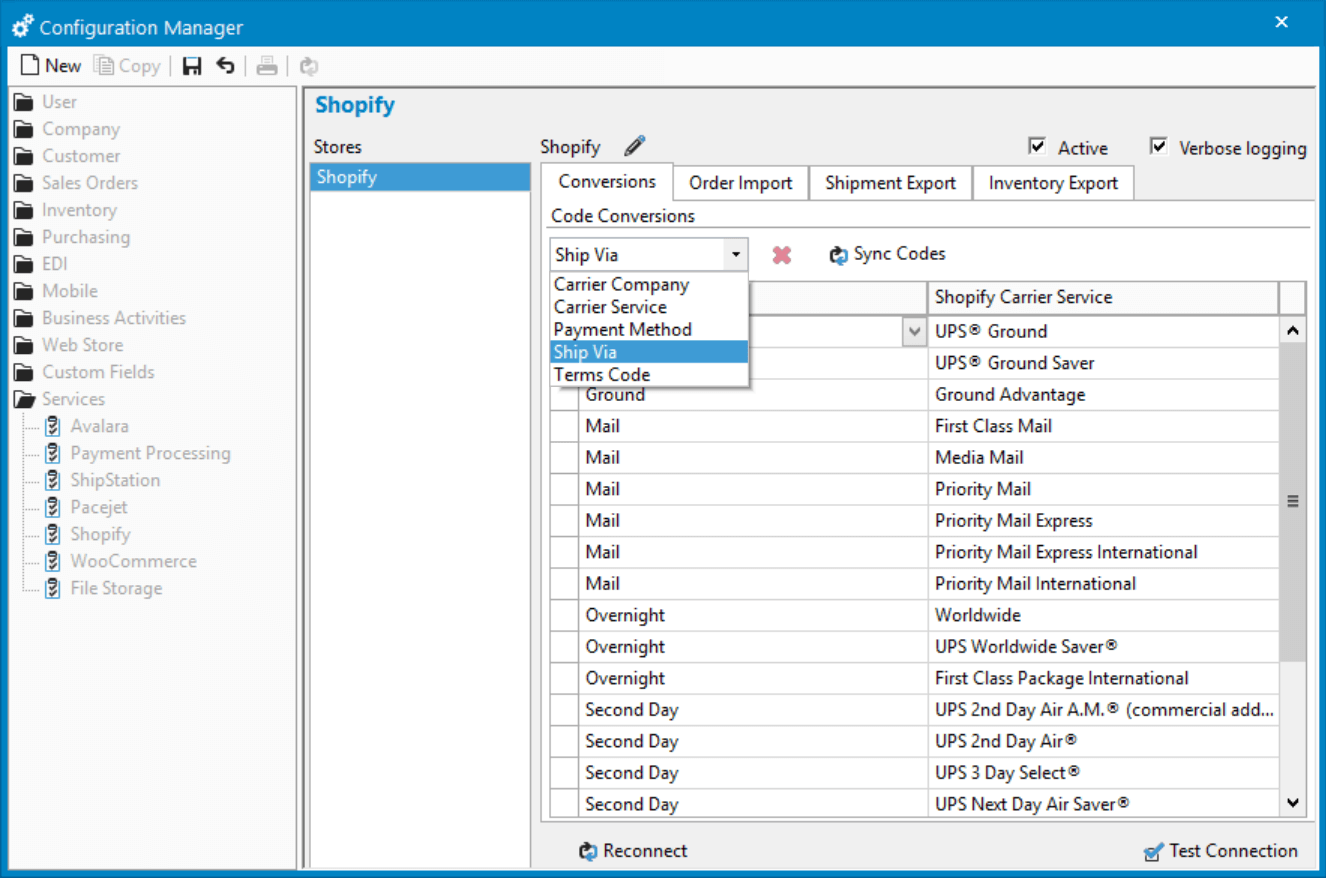This screenshot has width=1326, height=878.
Task: Expand the Business Activities folder
Action: pyautogui.click(x=24, y=318)
